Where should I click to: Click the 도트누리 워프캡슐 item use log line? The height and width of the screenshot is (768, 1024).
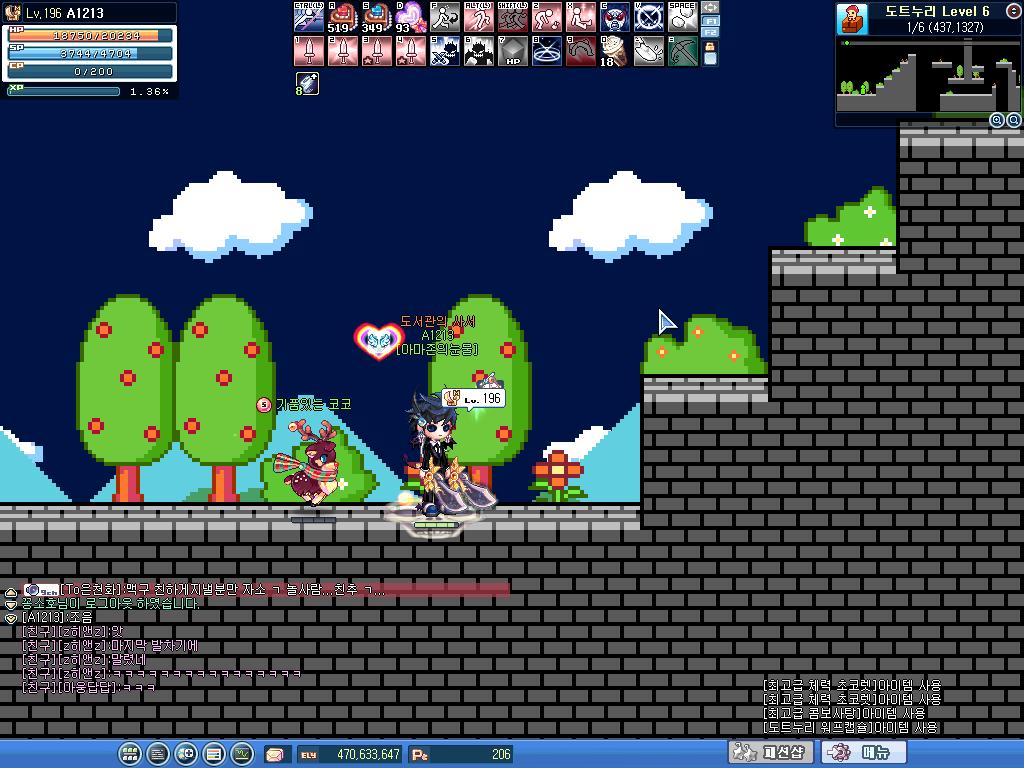(851, 727)
